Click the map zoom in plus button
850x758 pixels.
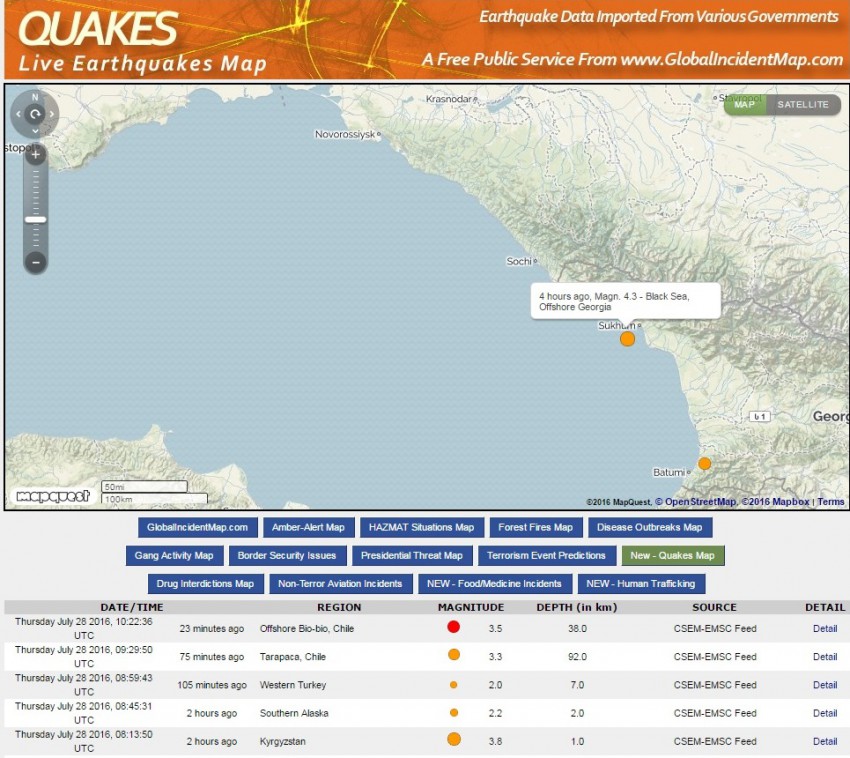coord(36,155)
